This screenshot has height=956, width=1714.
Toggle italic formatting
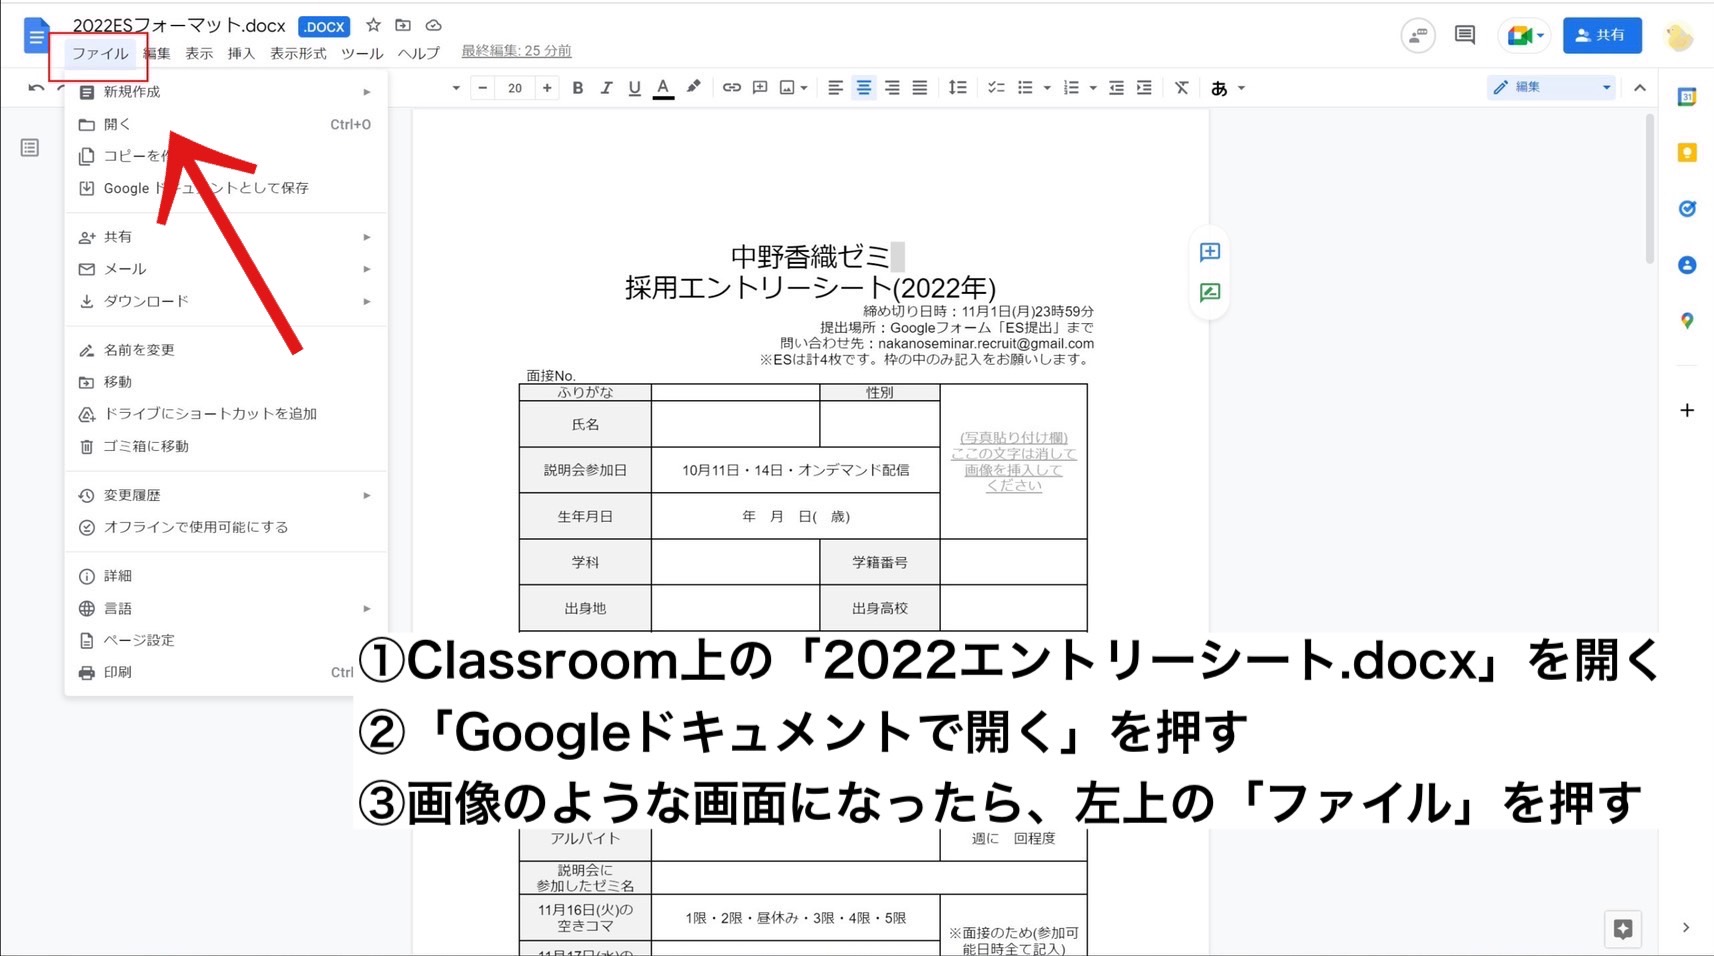(x=605, y=88)
